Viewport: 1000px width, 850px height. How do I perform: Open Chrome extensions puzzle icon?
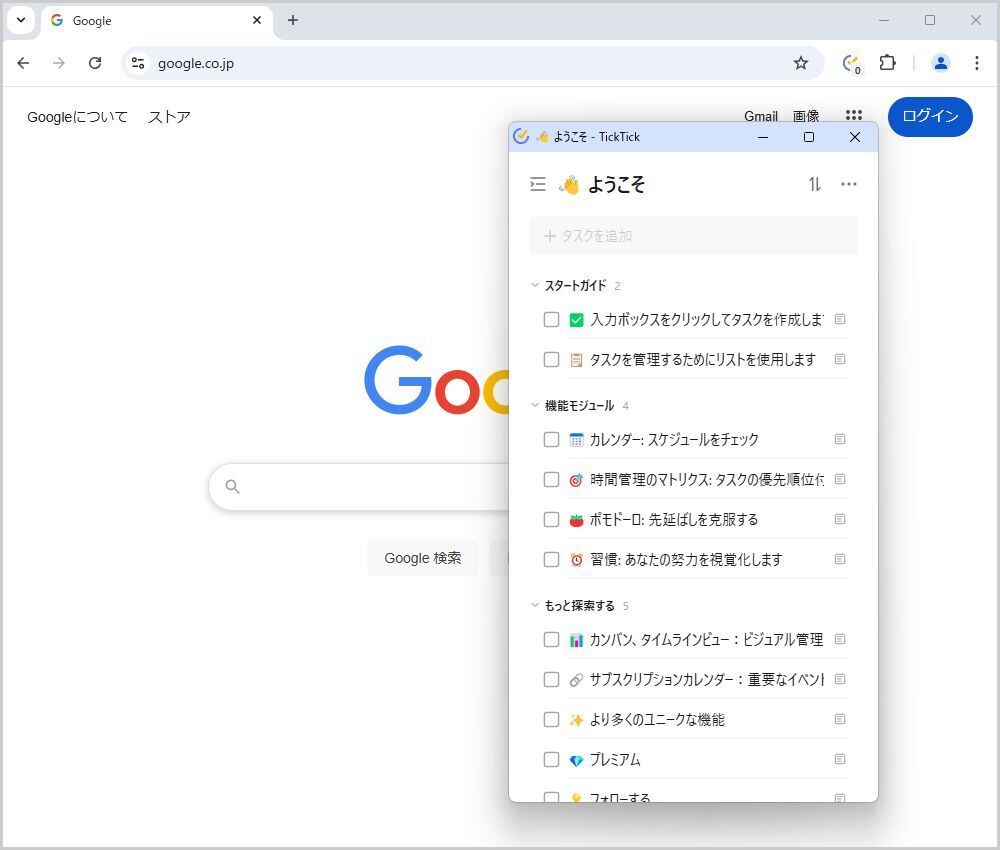[887, 62]
